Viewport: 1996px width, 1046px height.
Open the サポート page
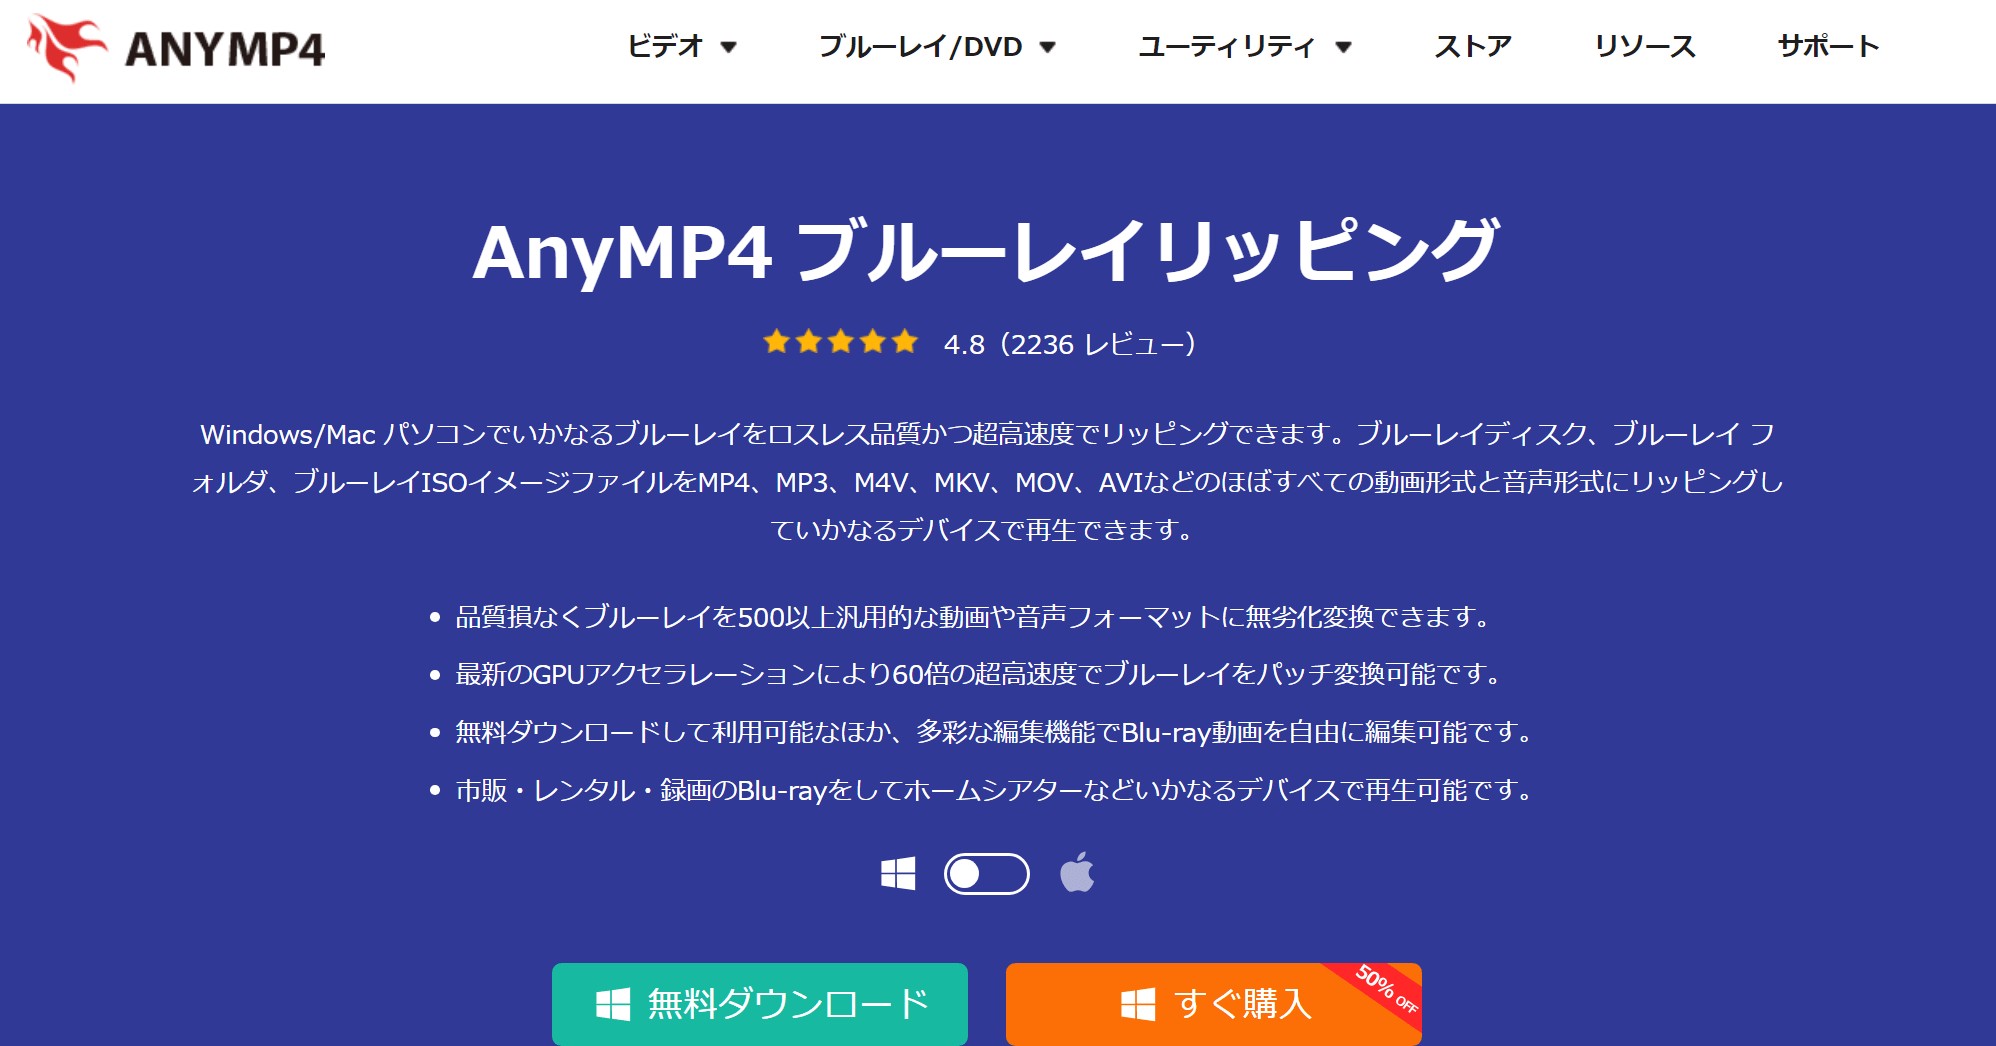(1828, 46)
